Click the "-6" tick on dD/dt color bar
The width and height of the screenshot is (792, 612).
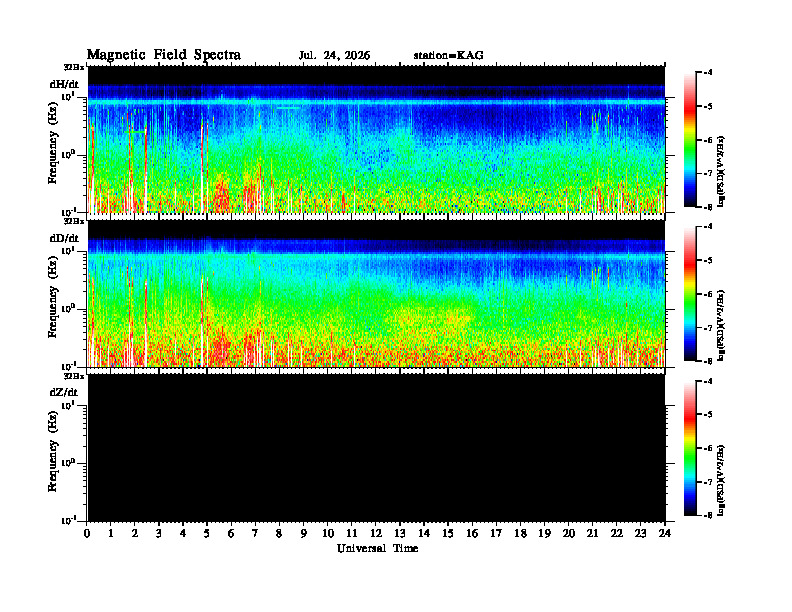point(708,294)
